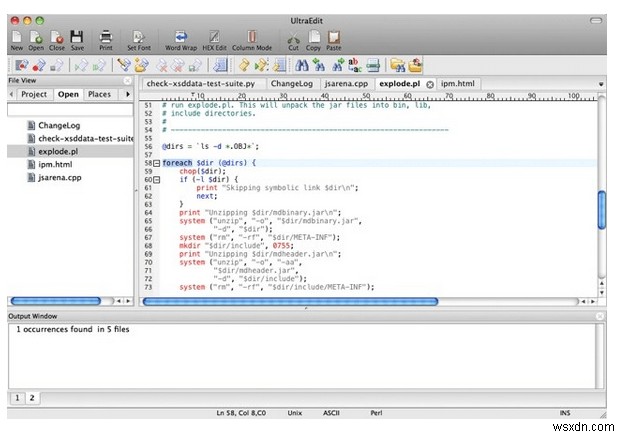
Task: Toggle Word Wrap mode
Action: tap(181, 37)
